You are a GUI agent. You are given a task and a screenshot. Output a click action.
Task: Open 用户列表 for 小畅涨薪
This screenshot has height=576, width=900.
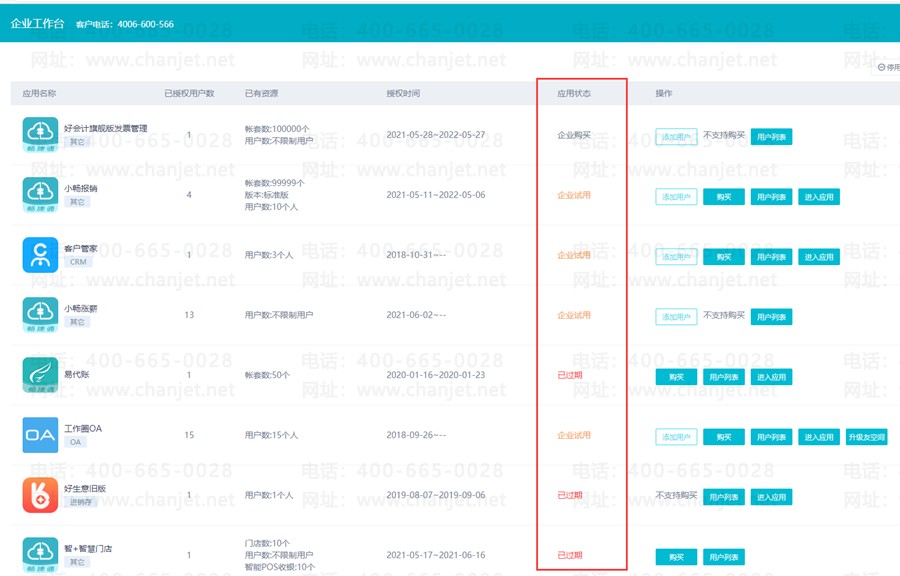(x=771, y=317)
